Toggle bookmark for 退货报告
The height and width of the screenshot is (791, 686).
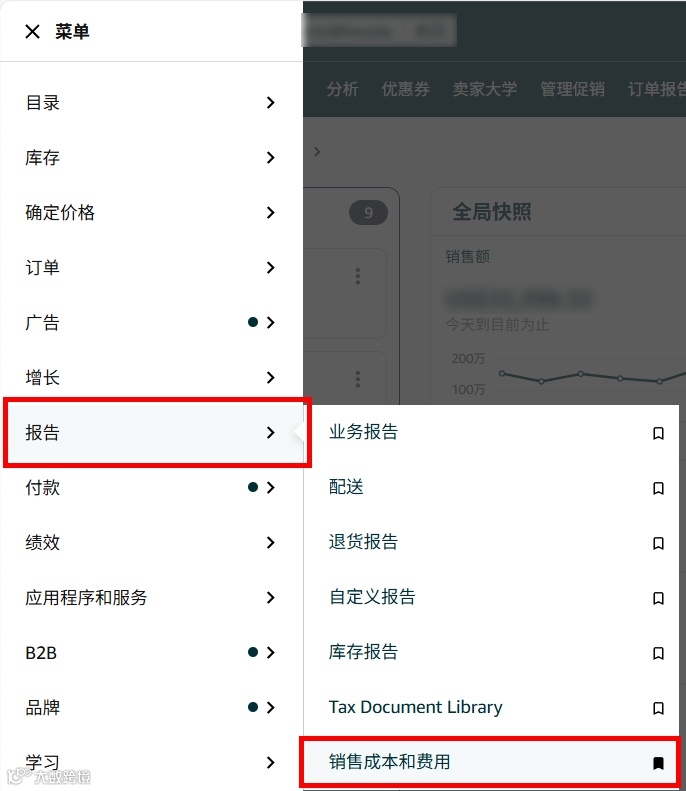click(x=658, y=543)
